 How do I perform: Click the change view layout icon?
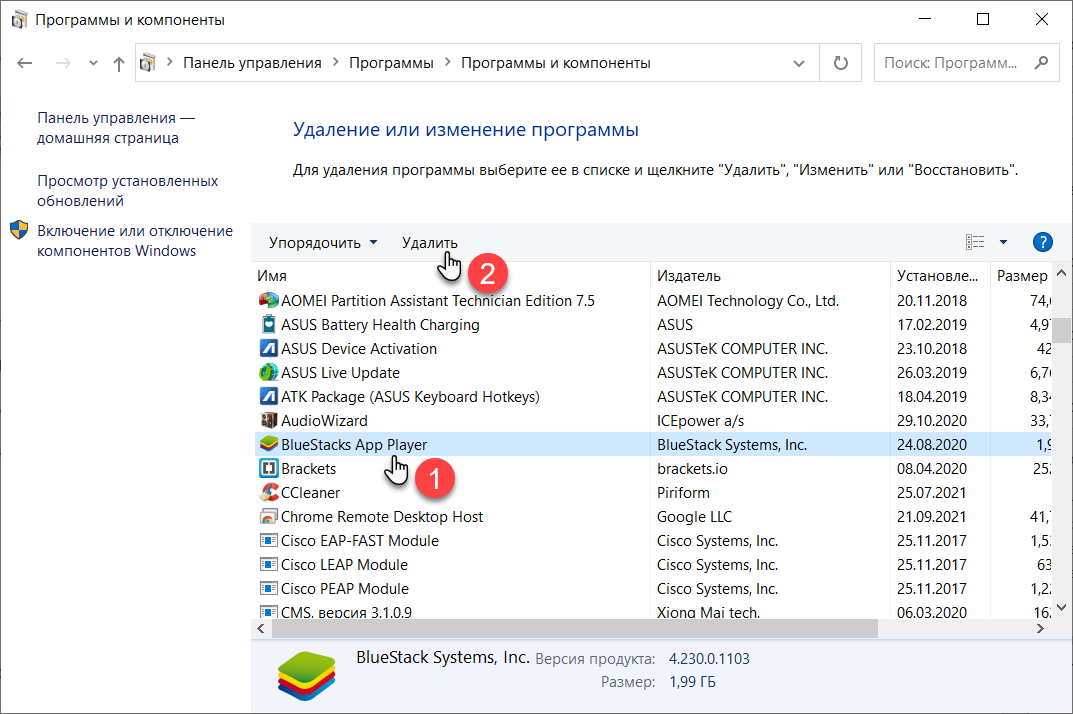click(975, 242)
